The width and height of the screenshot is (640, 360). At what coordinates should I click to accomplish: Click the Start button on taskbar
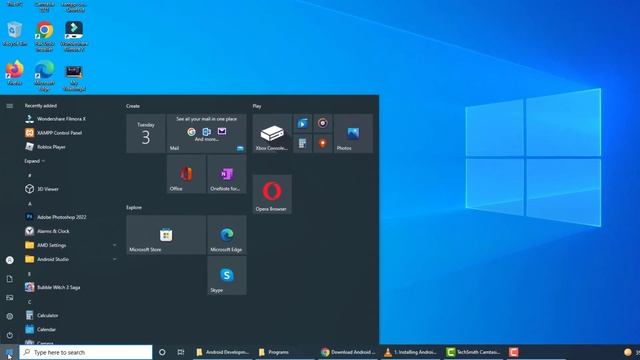pos(9,352)
